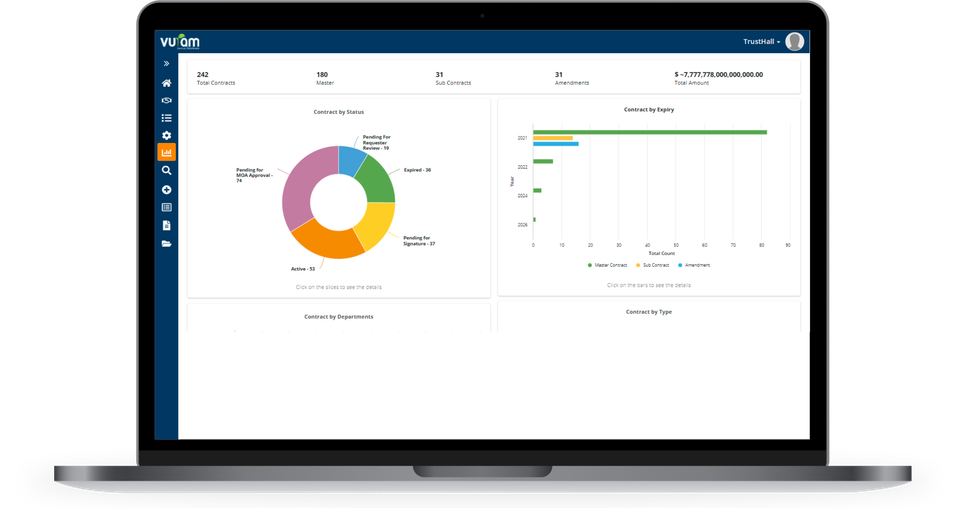
Task: Click the Vuram logo
Action: point(179,41)
